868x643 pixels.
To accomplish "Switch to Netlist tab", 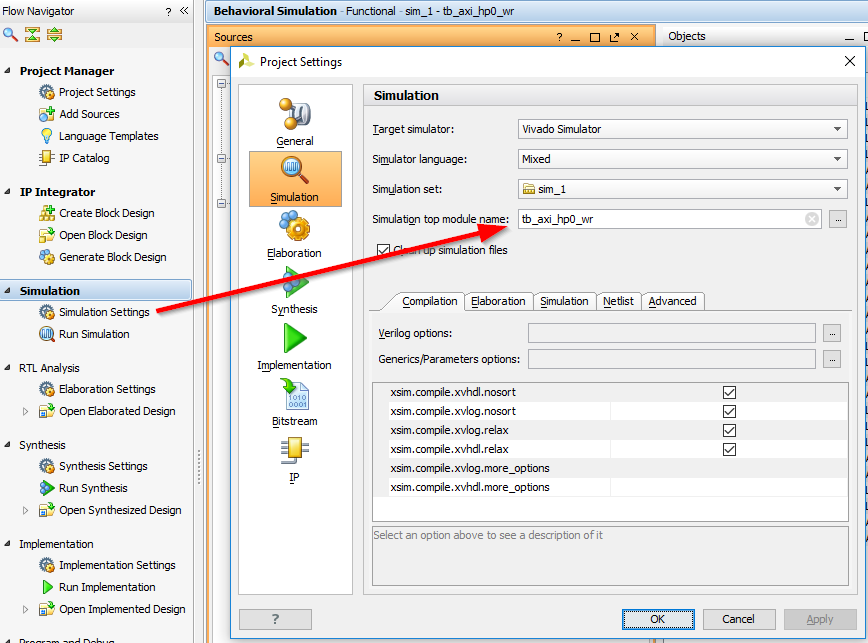I will (x=618, y=301).
